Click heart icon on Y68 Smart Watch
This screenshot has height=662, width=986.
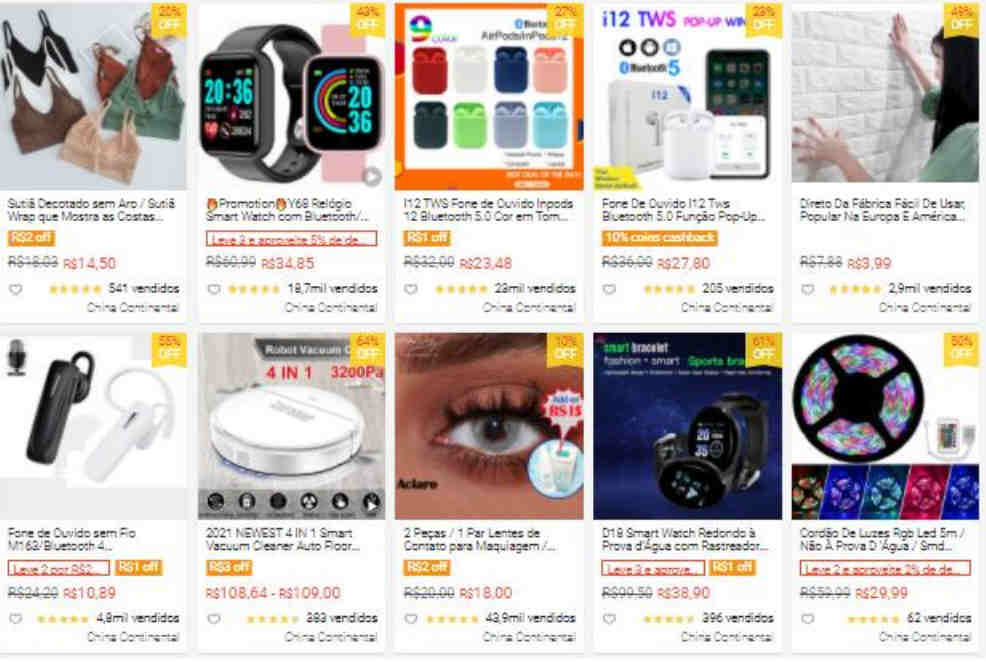click(x=214, y=290)
